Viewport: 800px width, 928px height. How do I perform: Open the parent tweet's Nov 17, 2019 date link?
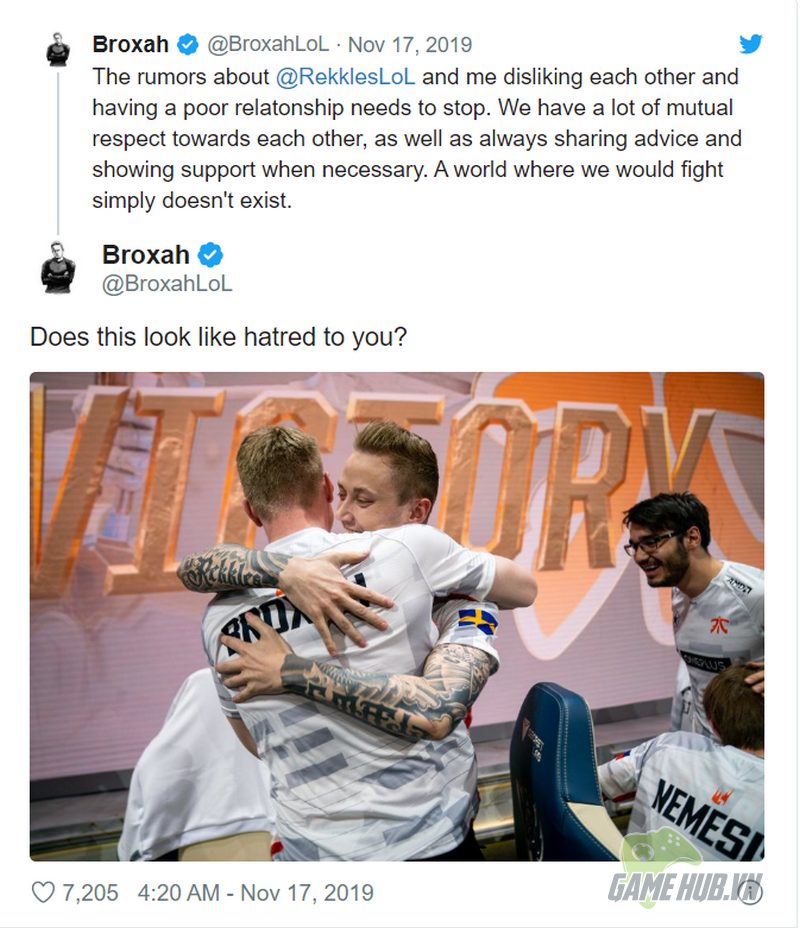[x=410, y=45]
